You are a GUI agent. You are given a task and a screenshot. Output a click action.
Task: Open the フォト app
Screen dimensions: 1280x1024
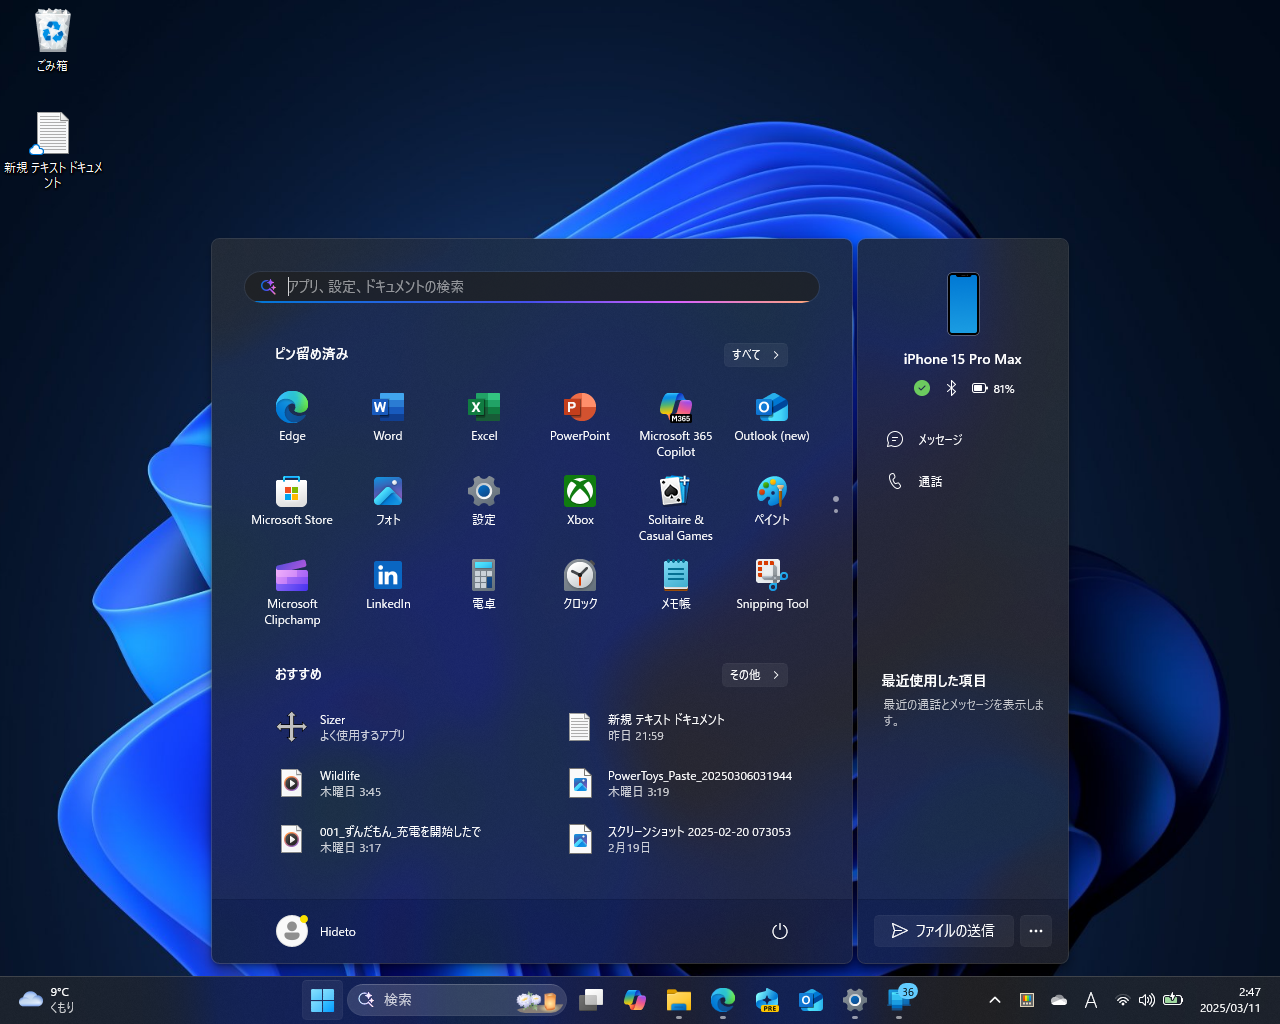tap(388, 500)
